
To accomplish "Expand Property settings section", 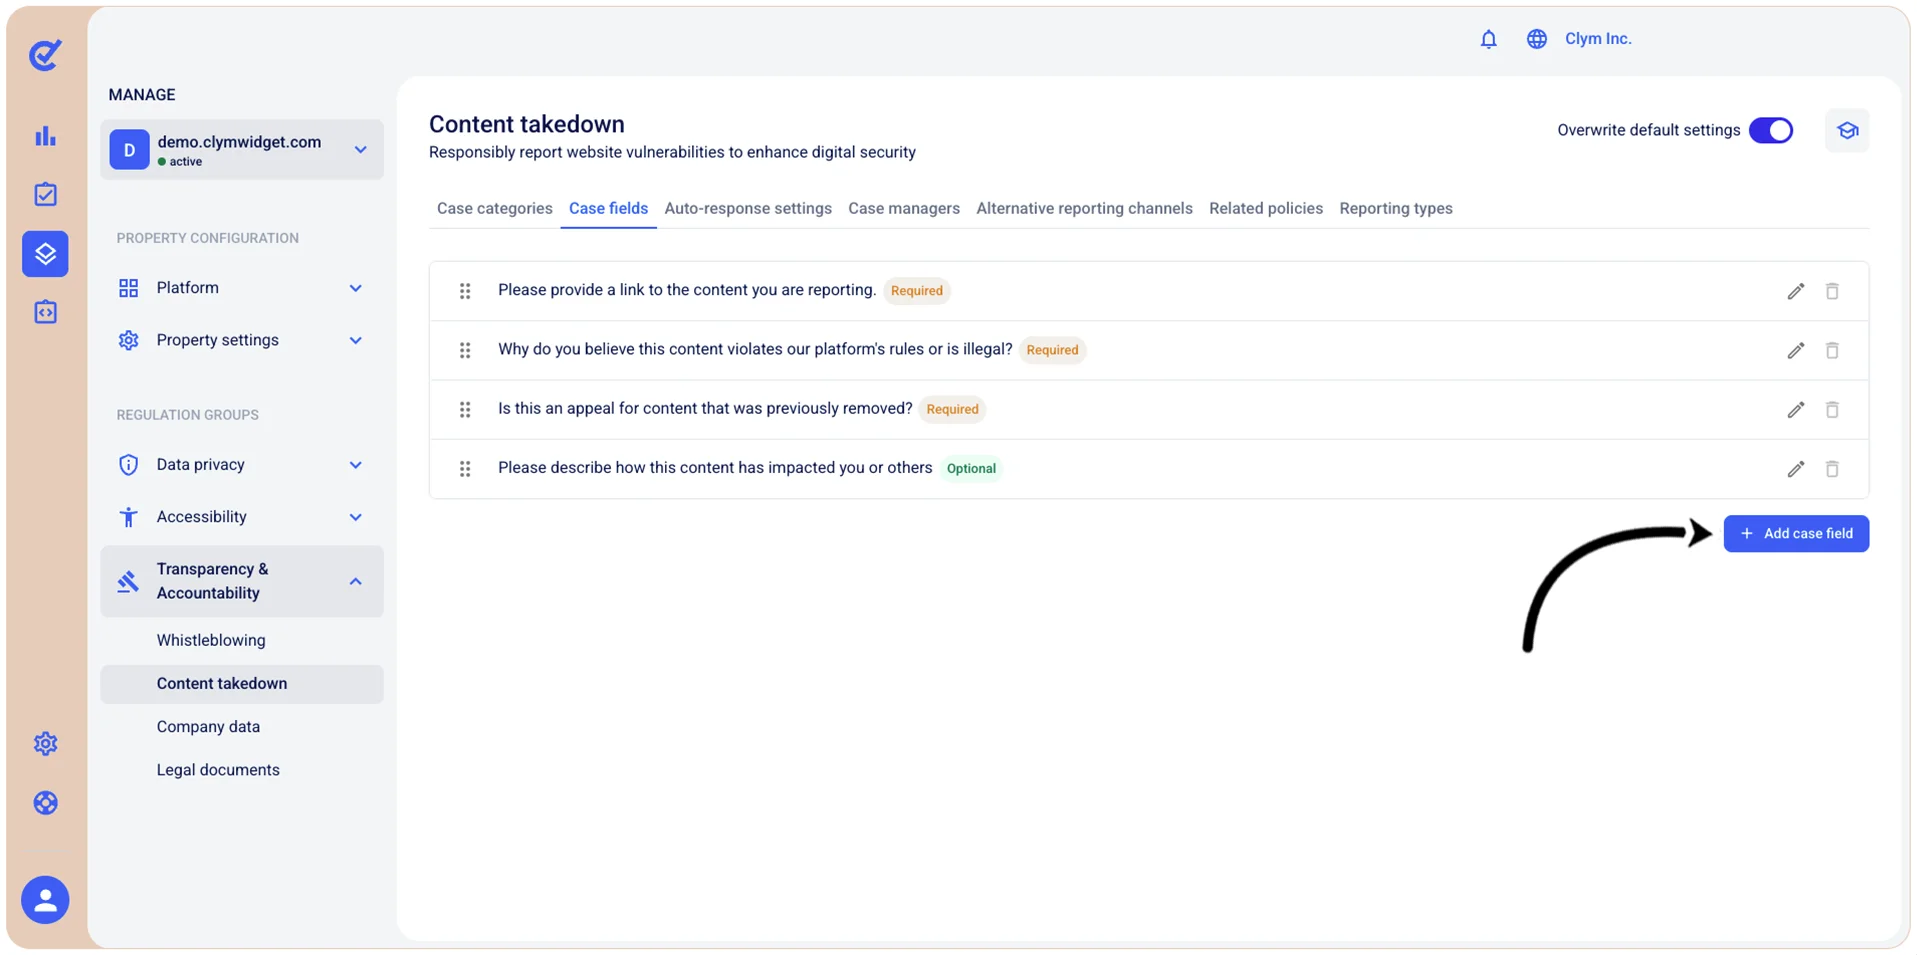I will coord(241,340).
